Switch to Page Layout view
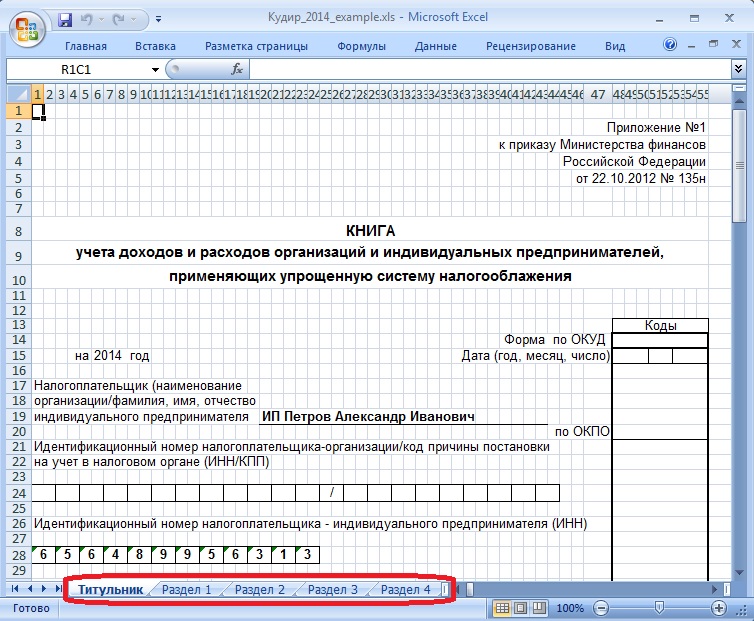Viewport: 754px width, 621px height. click(x=521, y=608)
